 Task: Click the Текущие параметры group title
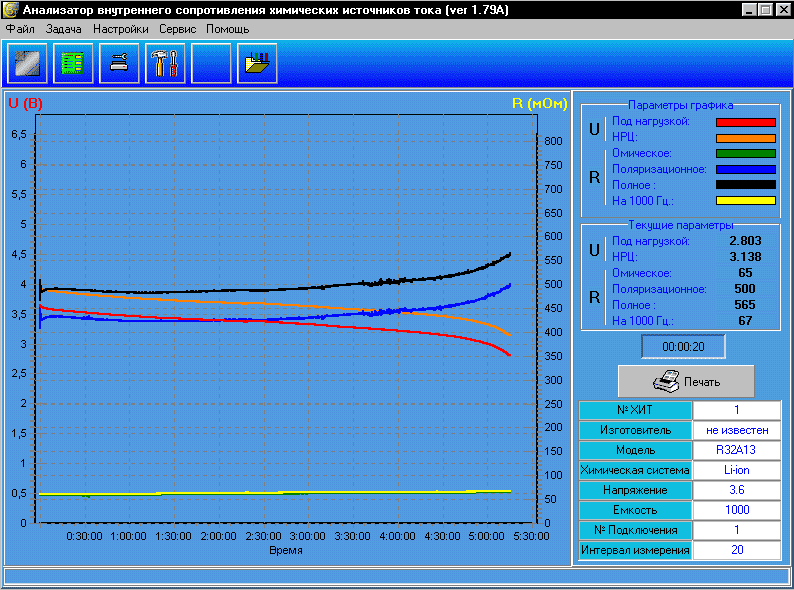coord(680,225)
